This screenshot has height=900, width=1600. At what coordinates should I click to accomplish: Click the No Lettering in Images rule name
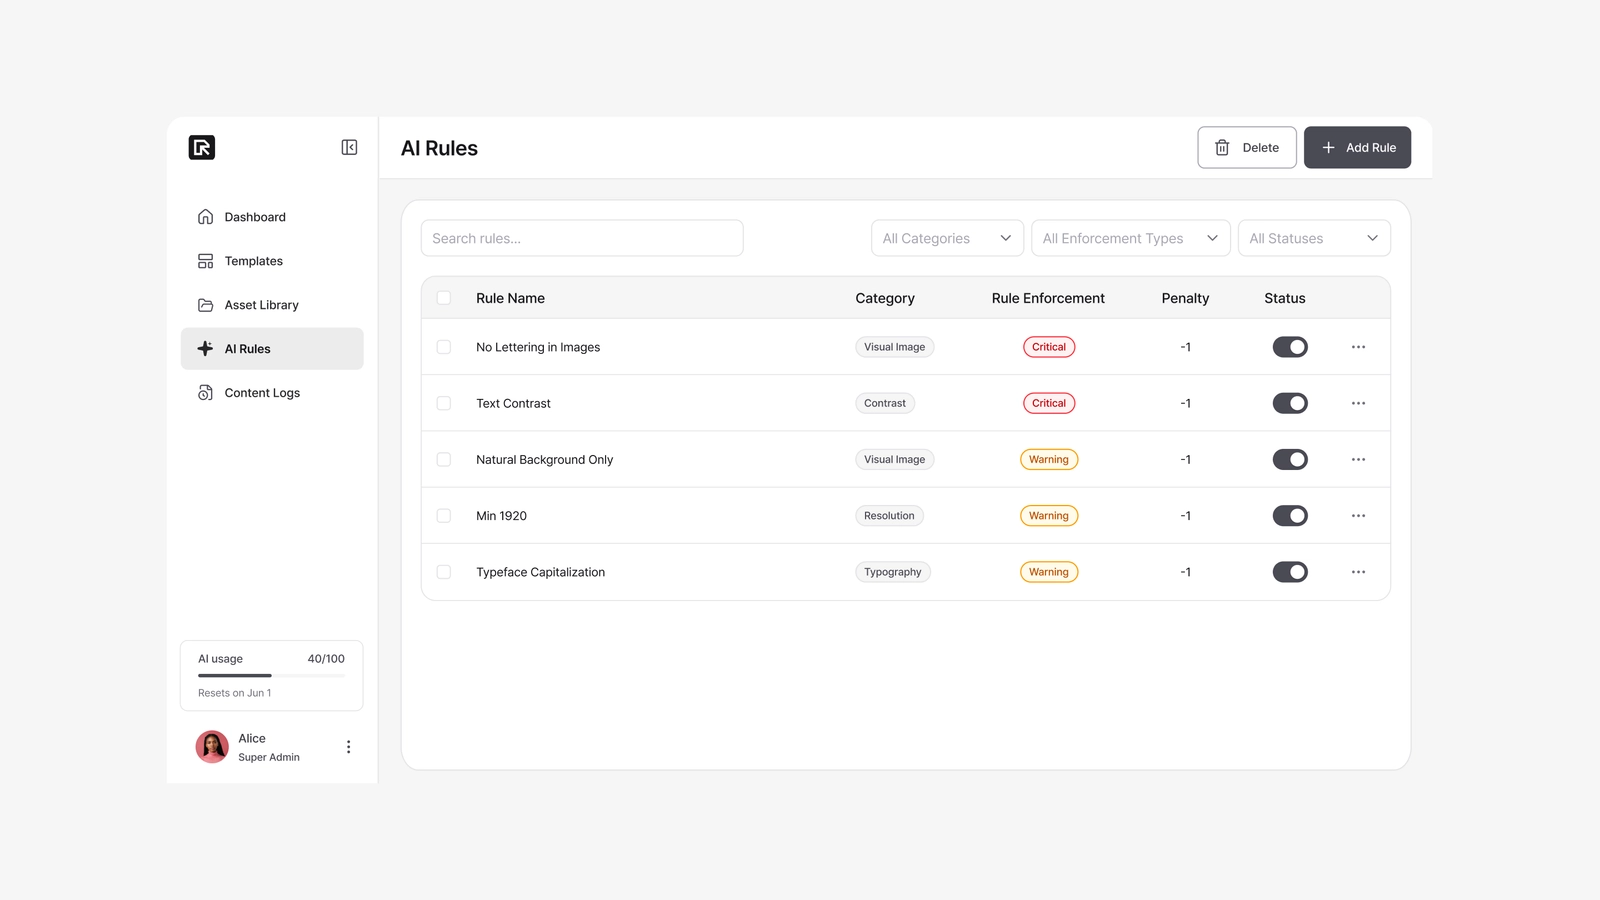point(538,347)
